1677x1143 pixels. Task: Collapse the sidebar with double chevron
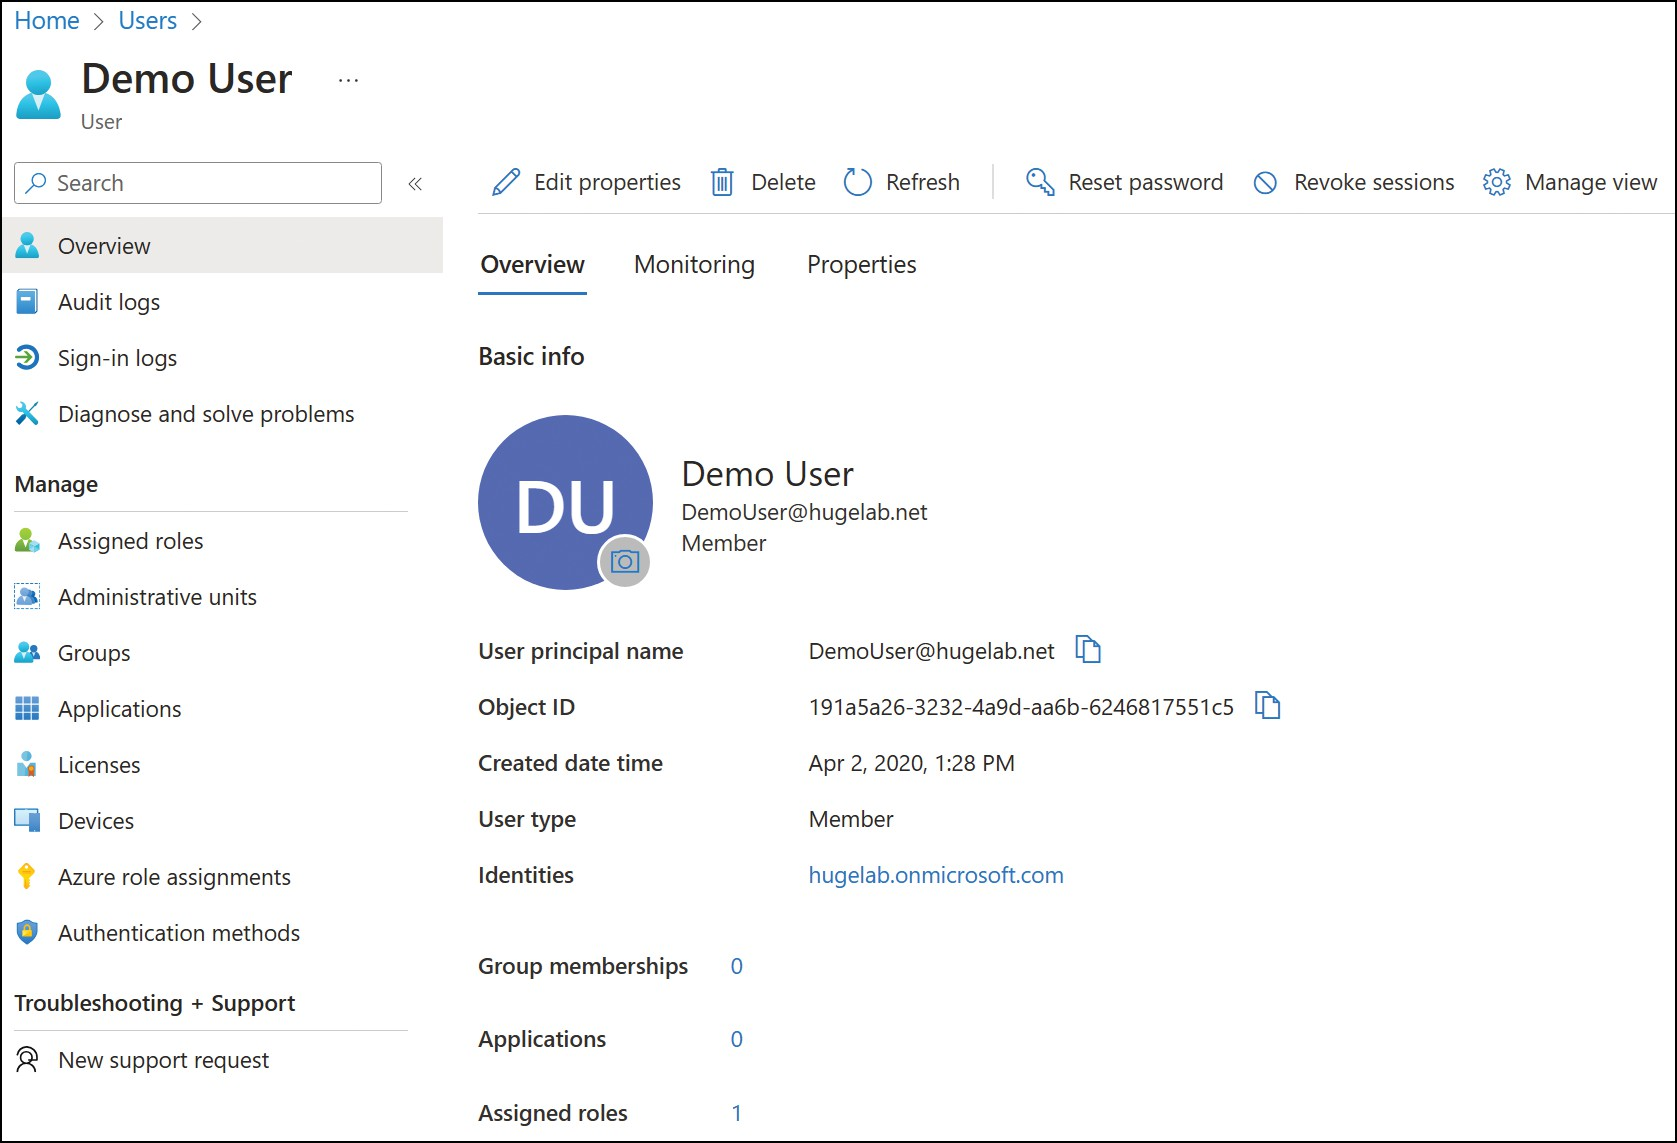(415, 184)
